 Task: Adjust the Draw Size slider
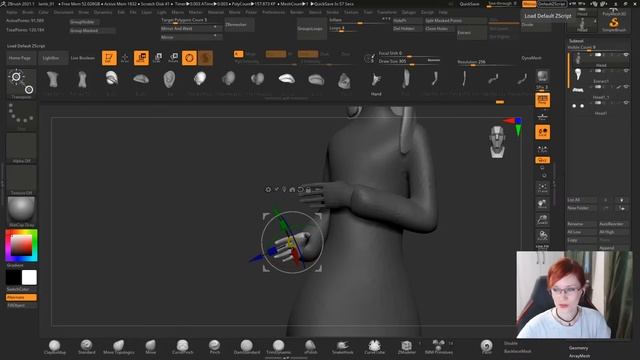click(409, 61)
